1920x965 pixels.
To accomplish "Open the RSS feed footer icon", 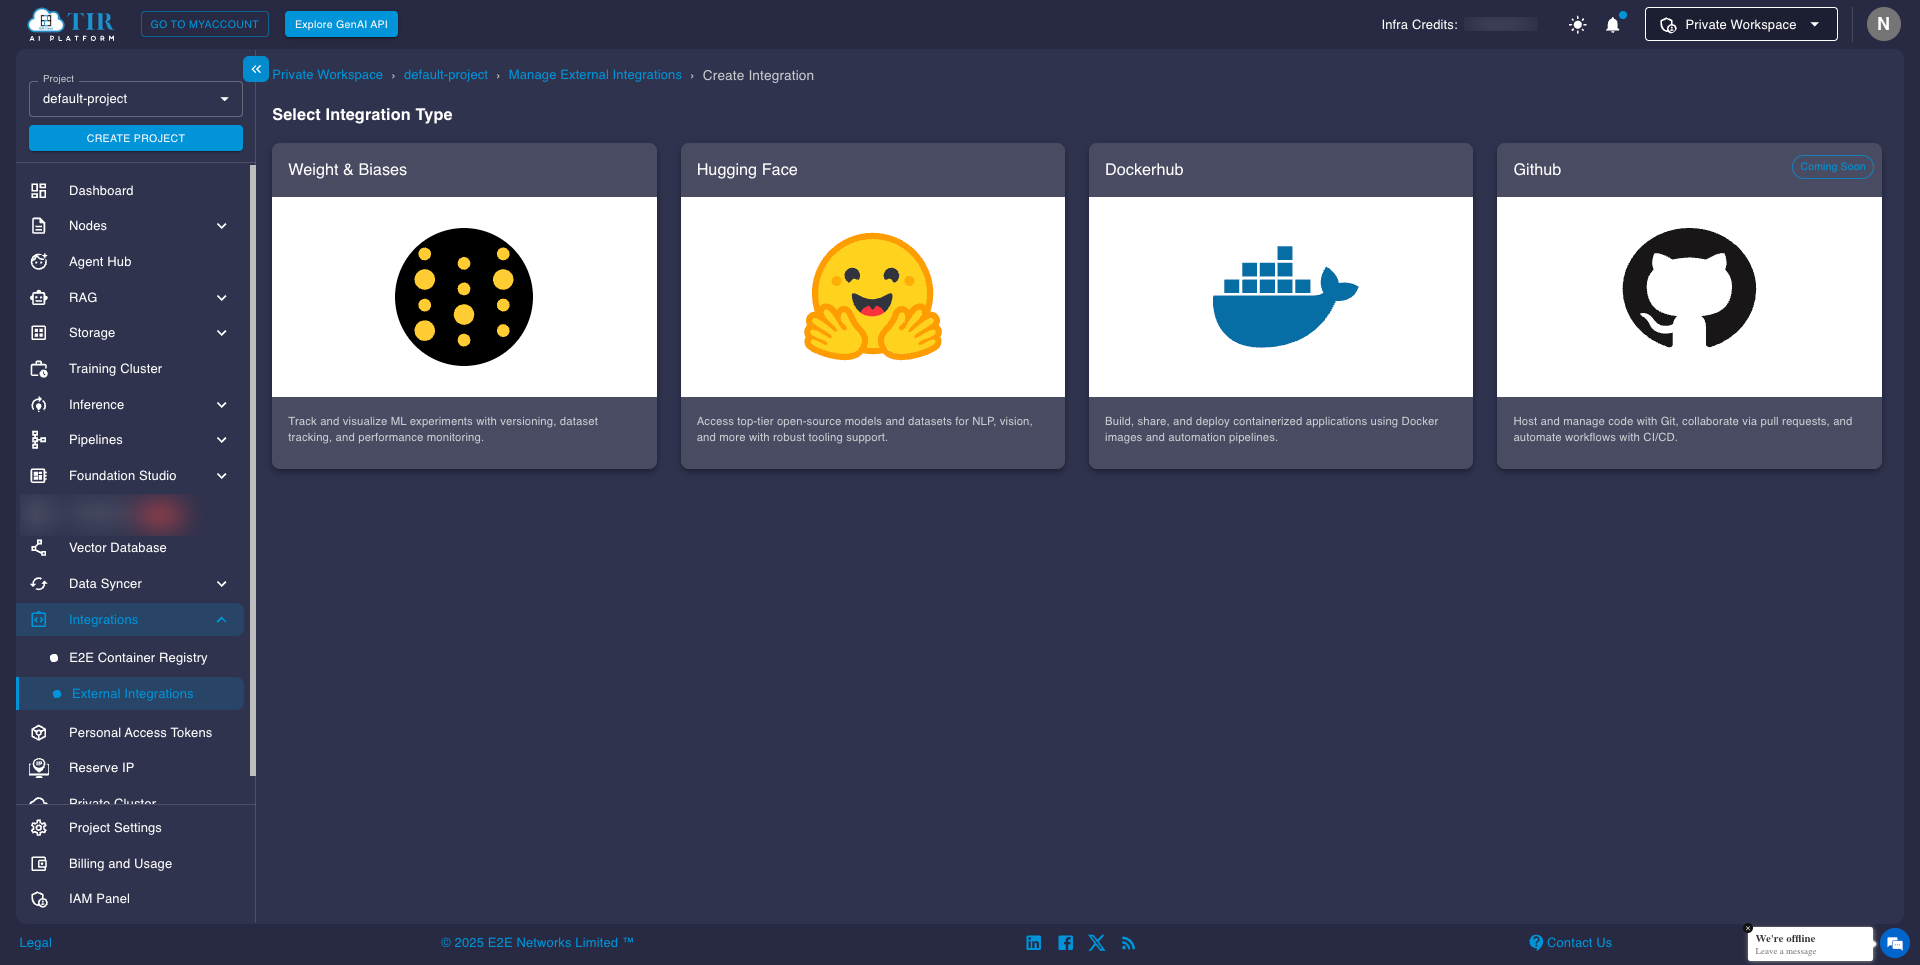I will click(1128, 943).
